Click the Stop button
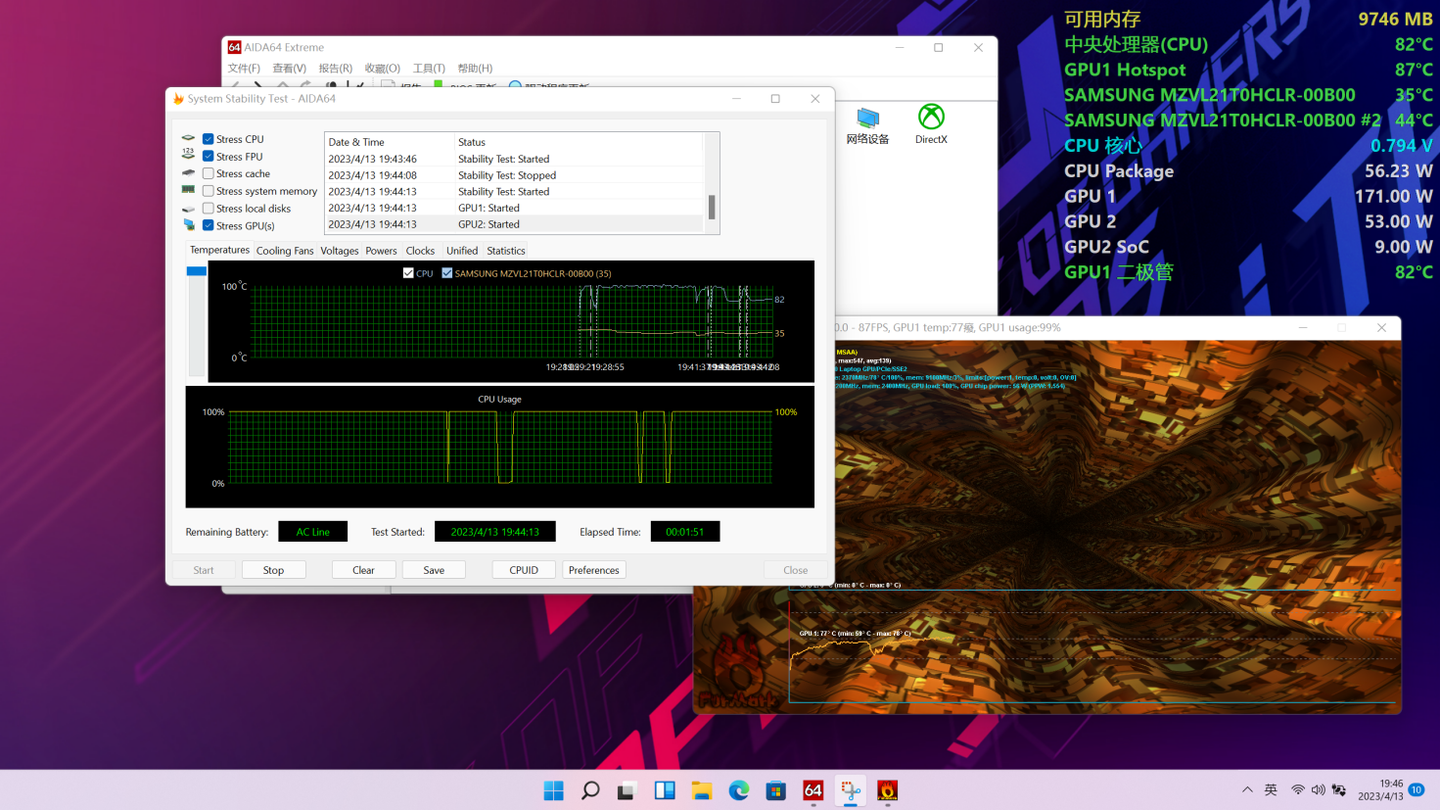The width and height of the screenshot is (1440, 810). point(273,570)
